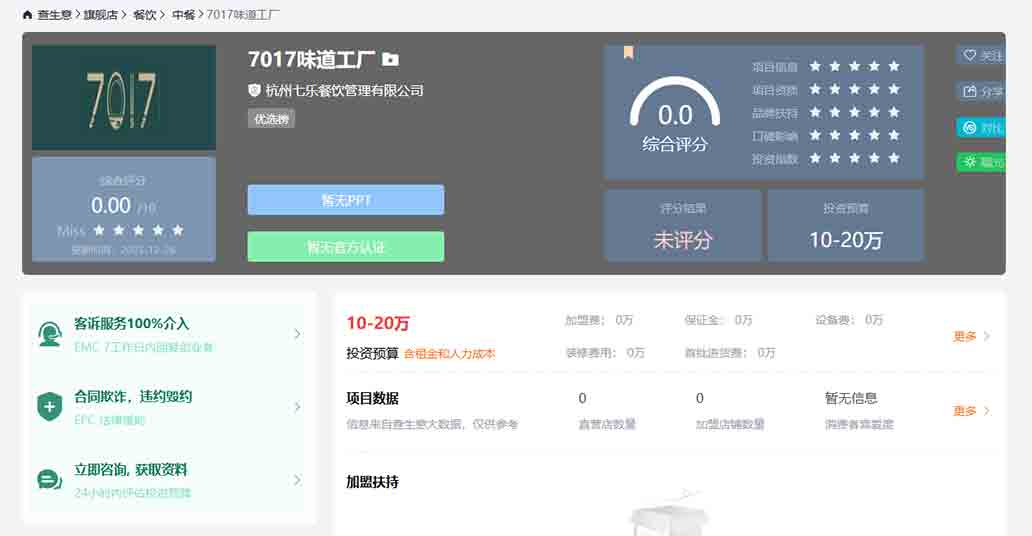1032x536 pixels.
Task: Expand the 合同欺诈, 违约毁约 chevron arrow
Action: [x=297, y=407]
